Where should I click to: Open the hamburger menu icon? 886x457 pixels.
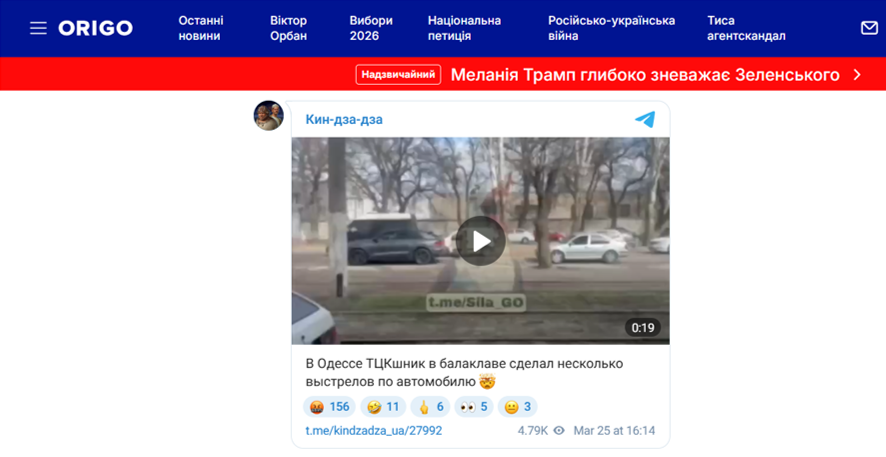pos(38,28)
